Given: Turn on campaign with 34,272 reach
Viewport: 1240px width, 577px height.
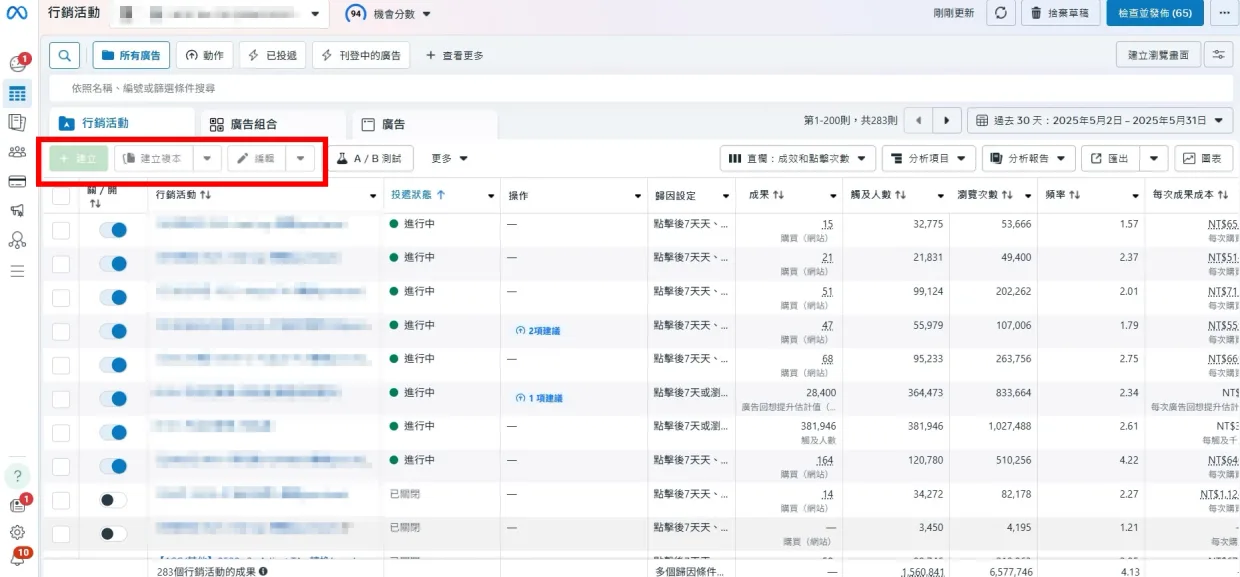Looking at the screenshot, I should (x=114, y=500).
